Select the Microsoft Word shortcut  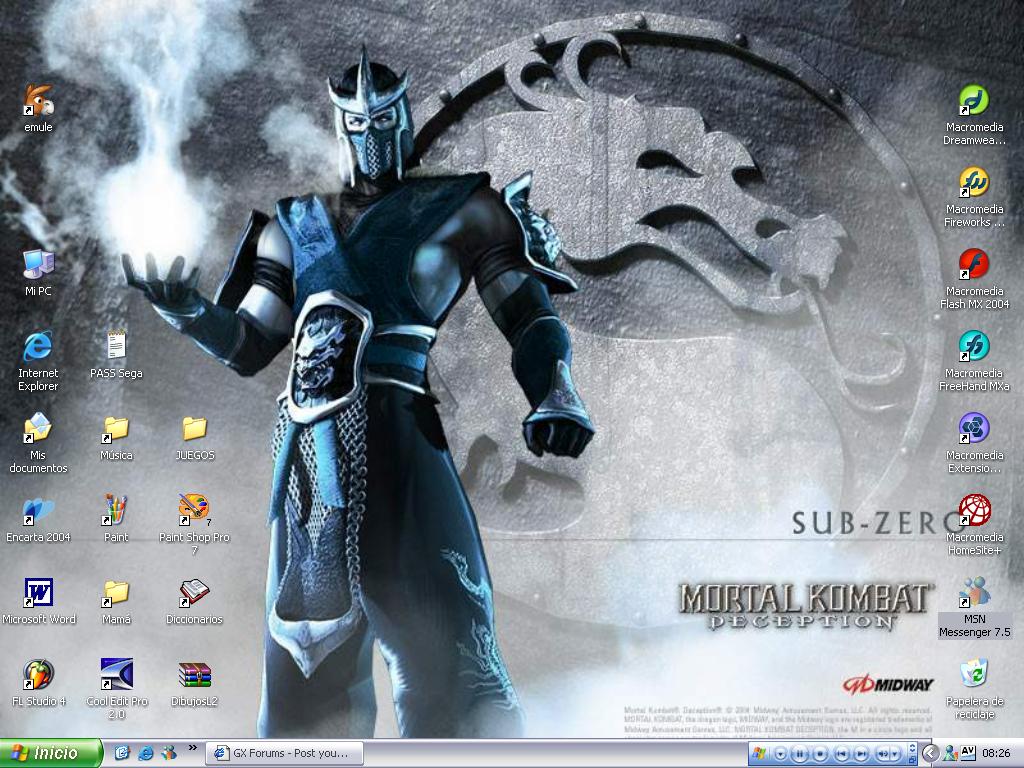click(38, 601)
